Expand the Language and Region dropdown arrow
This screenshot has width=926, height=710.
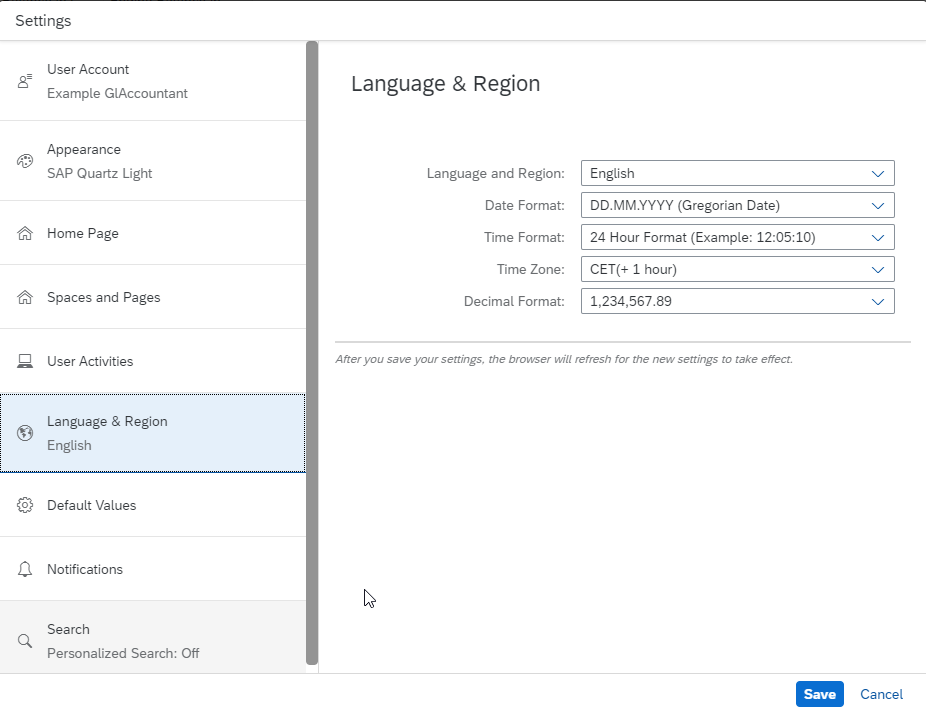878,174
